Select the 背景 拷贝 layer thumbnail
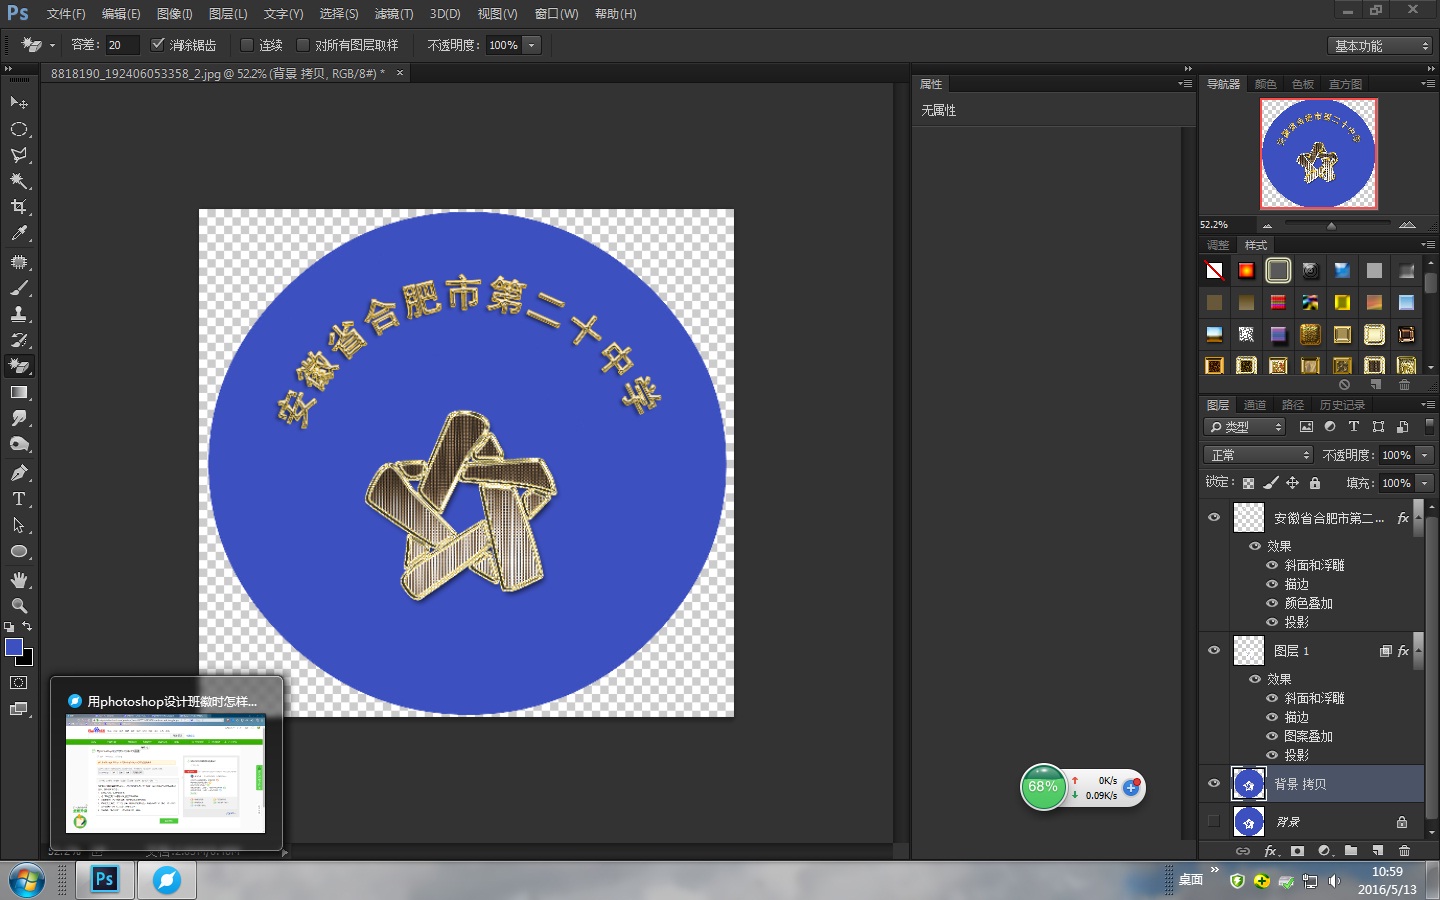Screen dimensions: 1440x900 tap(1249, 784)
